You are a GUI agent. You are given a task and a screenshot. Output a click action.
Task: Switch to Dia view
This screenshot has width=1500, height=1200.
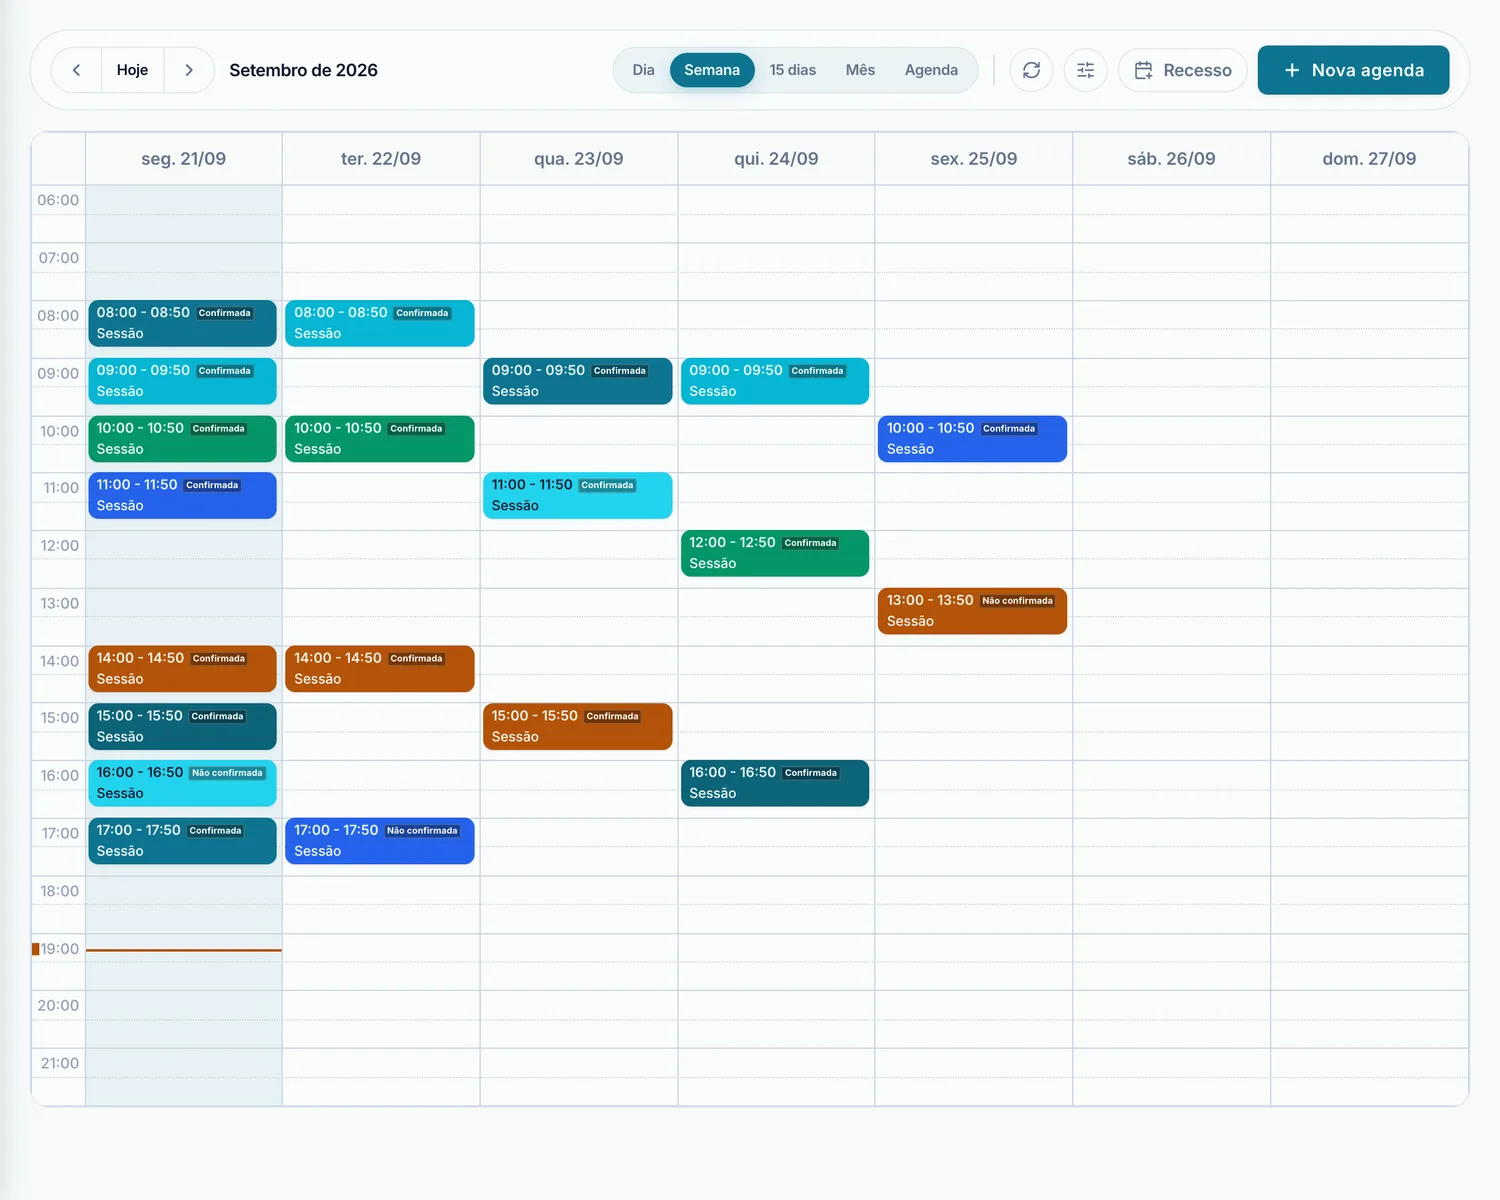(643, 70)
